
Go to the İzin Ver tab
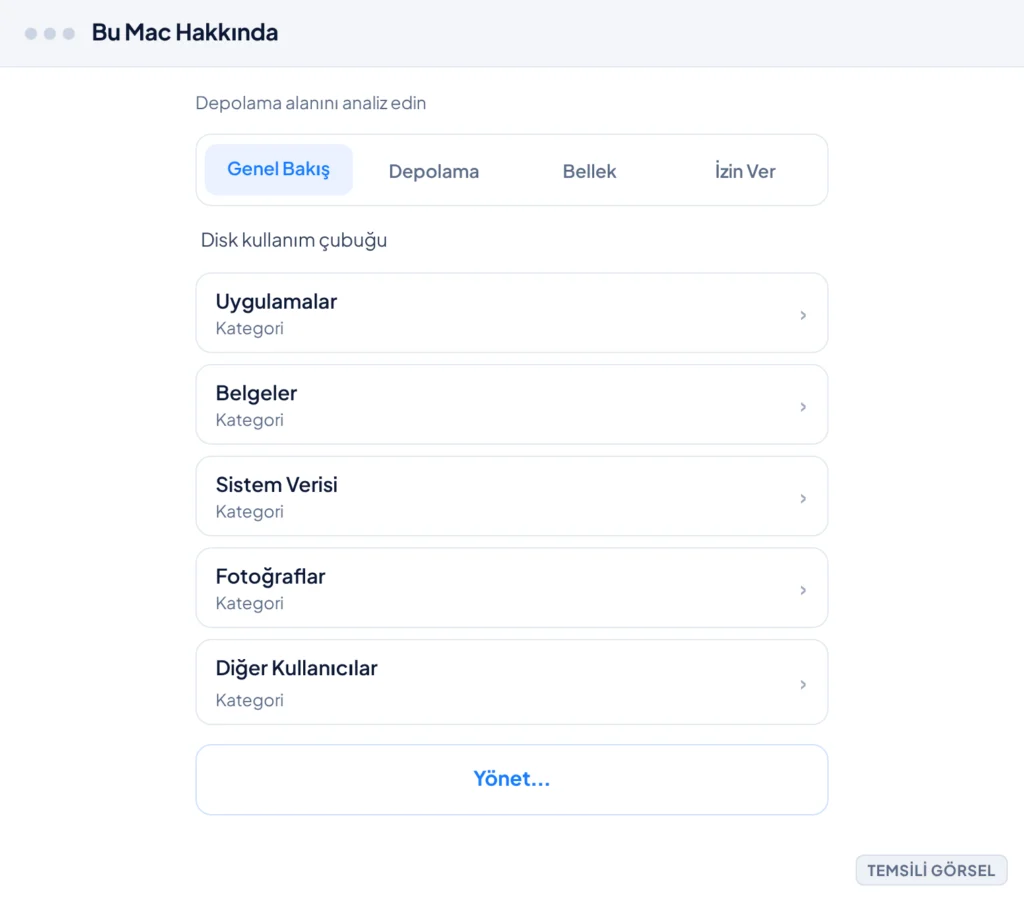[744, 171]
